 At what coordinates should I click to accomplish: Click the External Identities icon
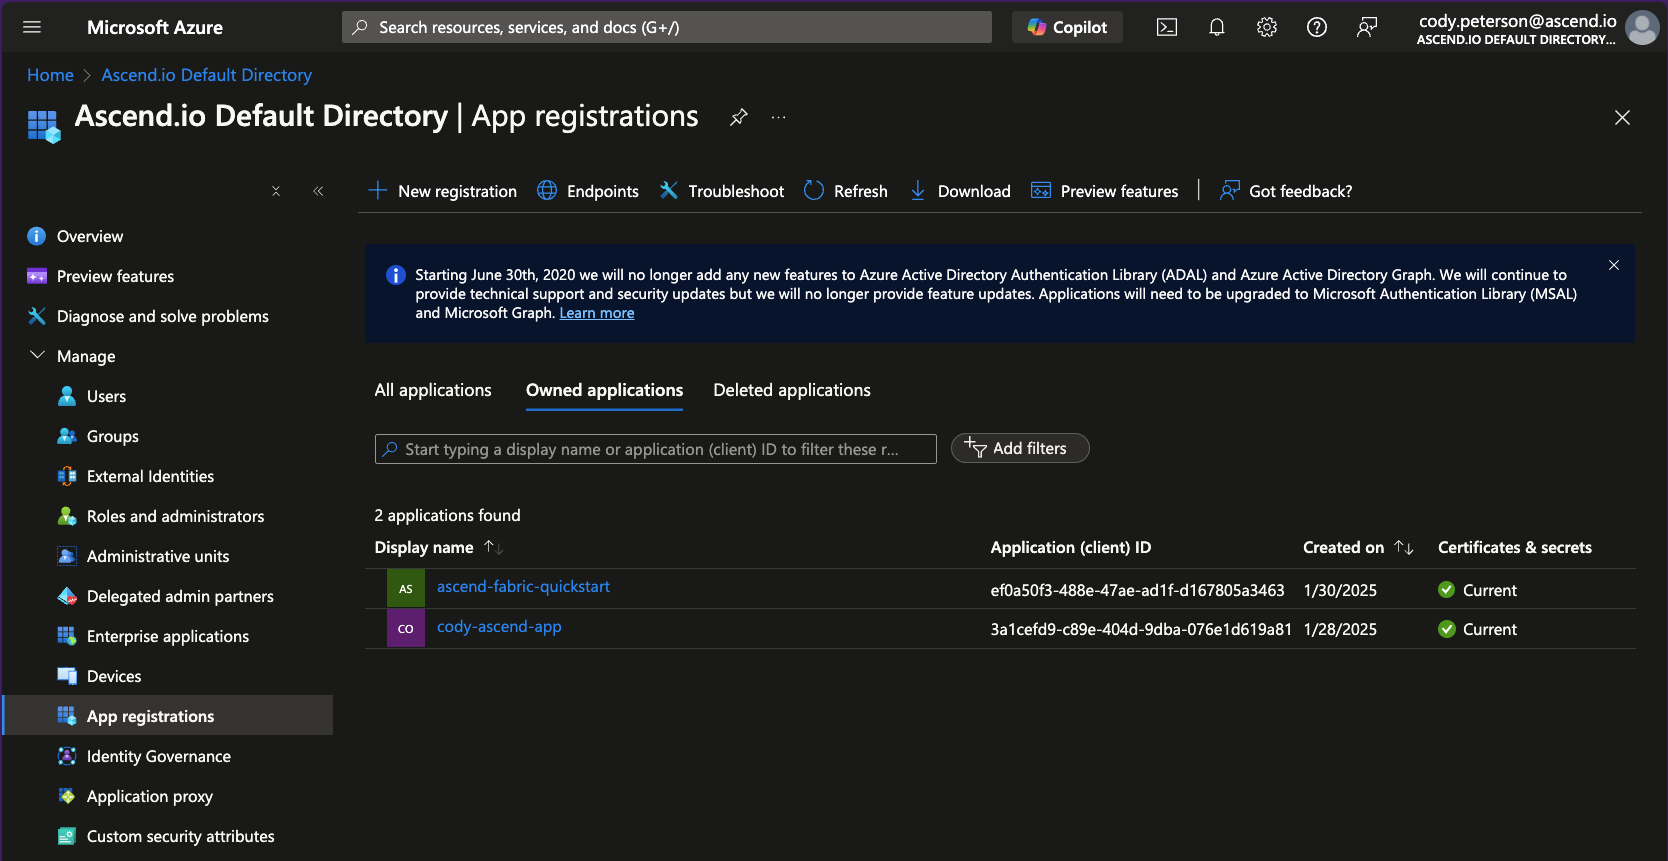tap(67, 476)
